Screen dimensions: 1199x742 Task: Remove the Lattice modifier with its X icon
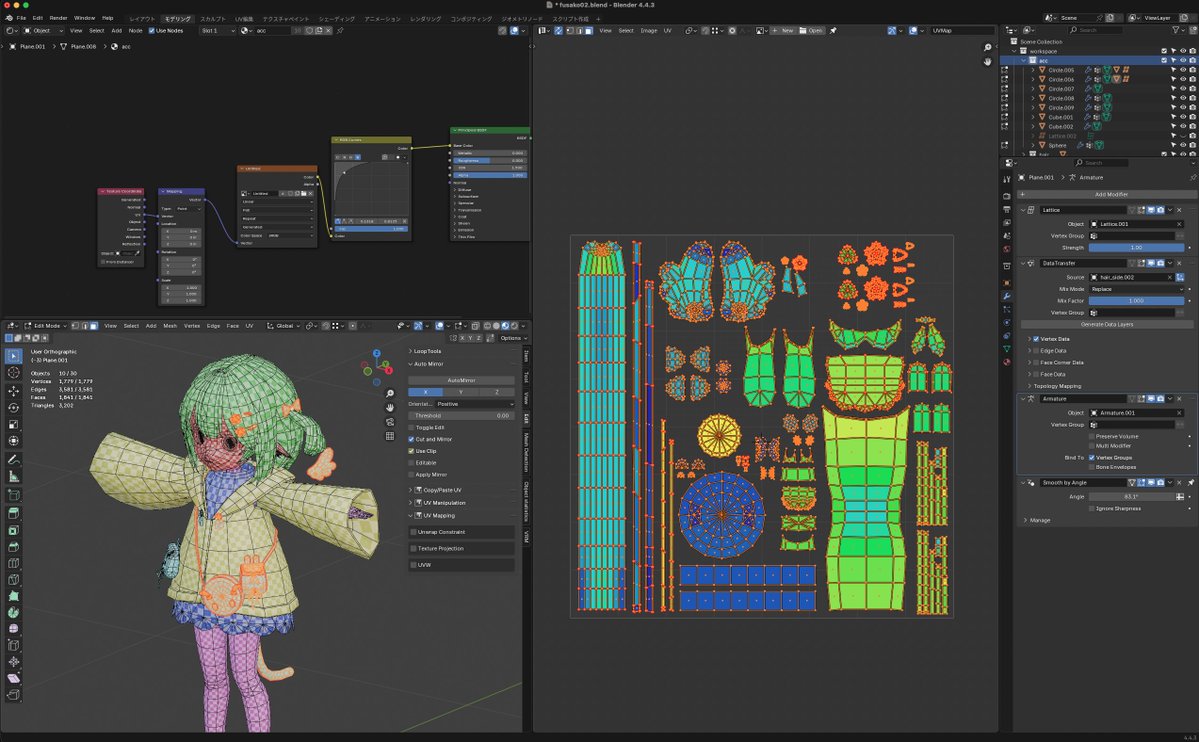point(1179,210)
